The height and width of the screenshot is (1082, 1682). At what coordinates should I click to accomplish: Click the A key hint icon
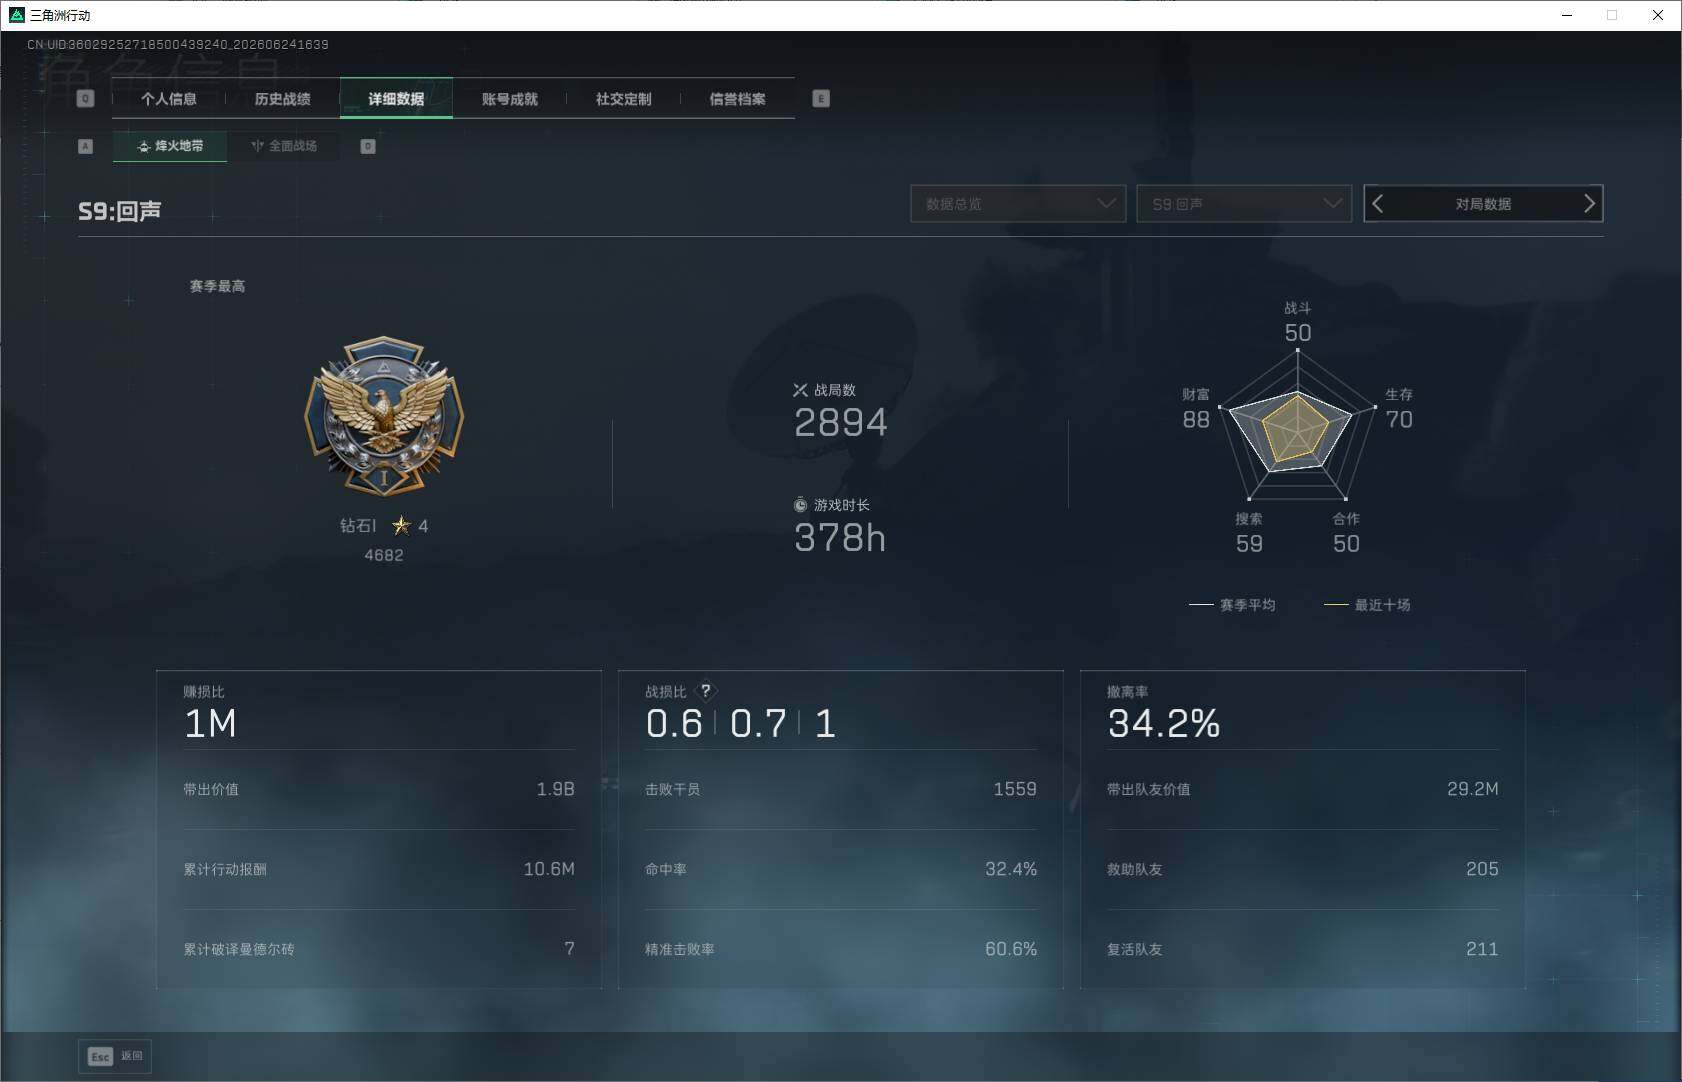pos(85,146)
